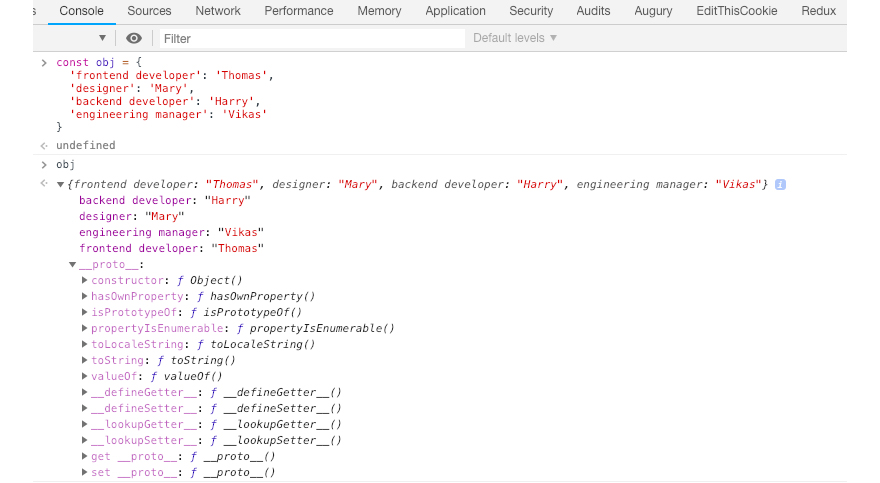Expand the hasOwnProperty entry
880x483 pixels.
[84, 296]
